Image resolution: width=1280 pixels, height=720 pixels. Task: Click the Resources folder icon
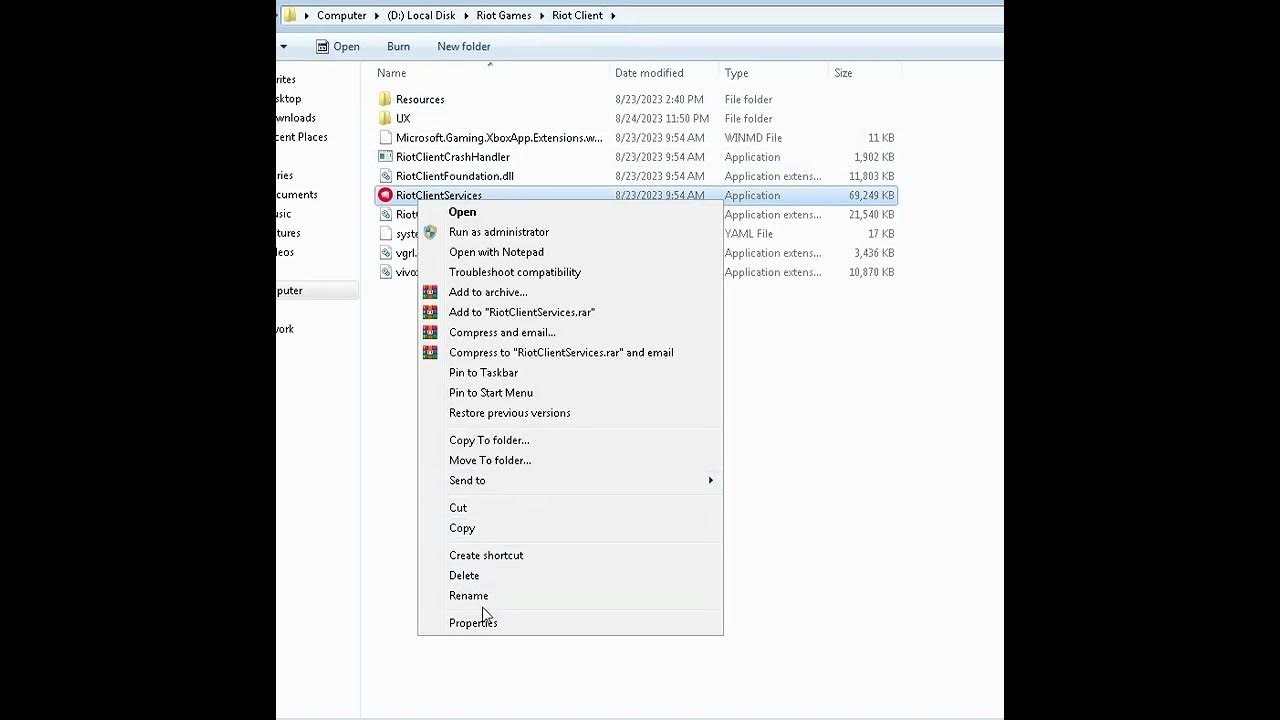pyautogui.click(x=385, y=99)
